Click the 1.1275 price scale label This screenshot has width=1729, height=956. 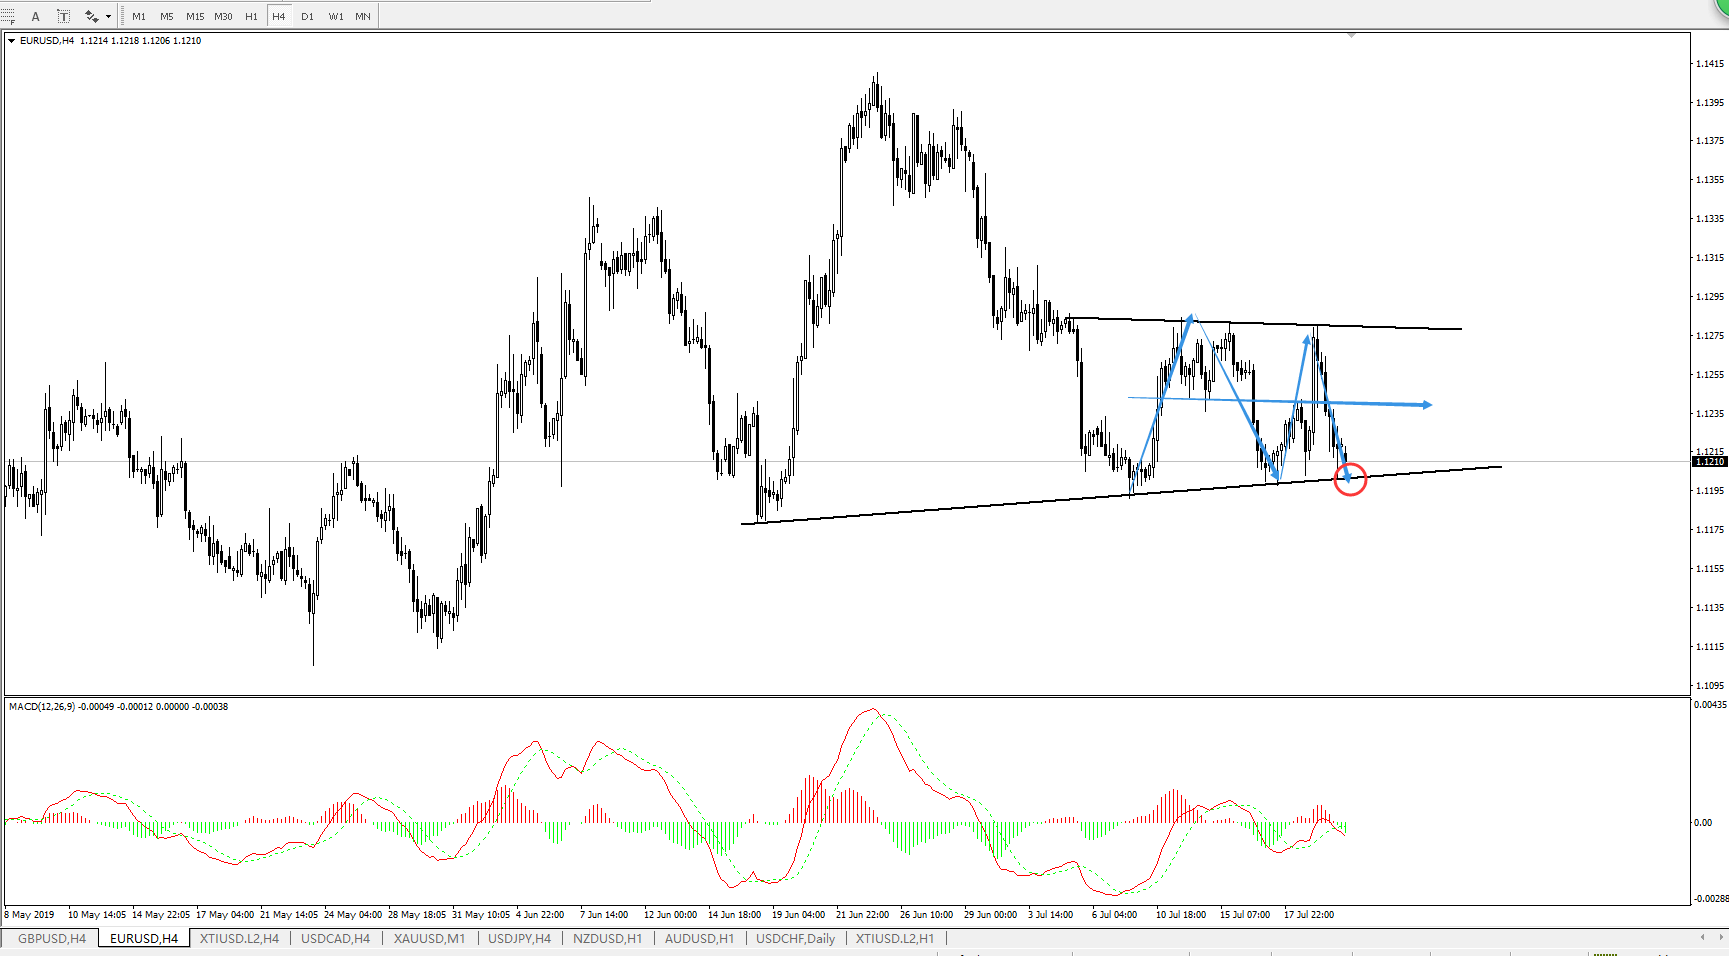(1710, 335)
